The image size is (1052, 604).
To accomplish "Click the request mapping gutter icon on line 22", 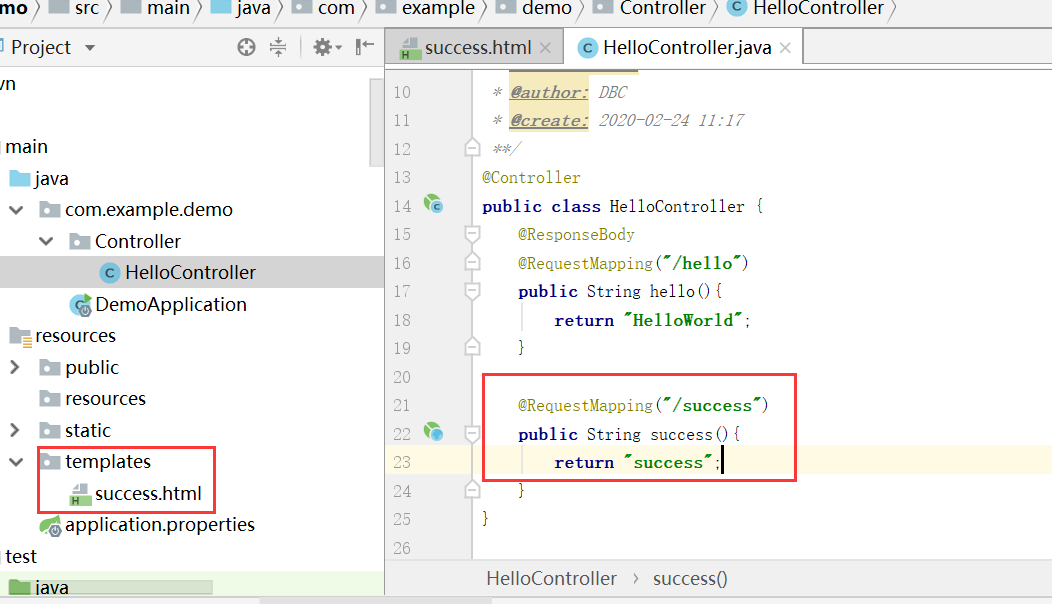I will [x=433, y=432].
